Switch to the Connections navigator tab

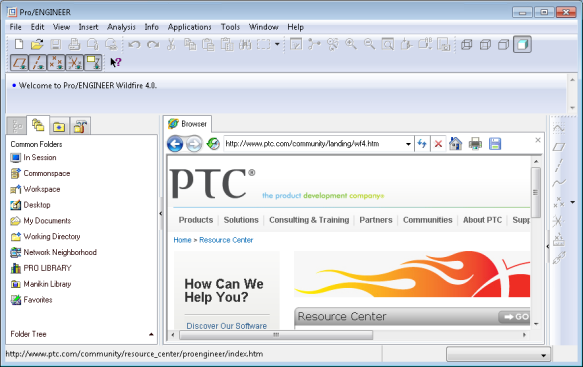(x=81, y=126)
